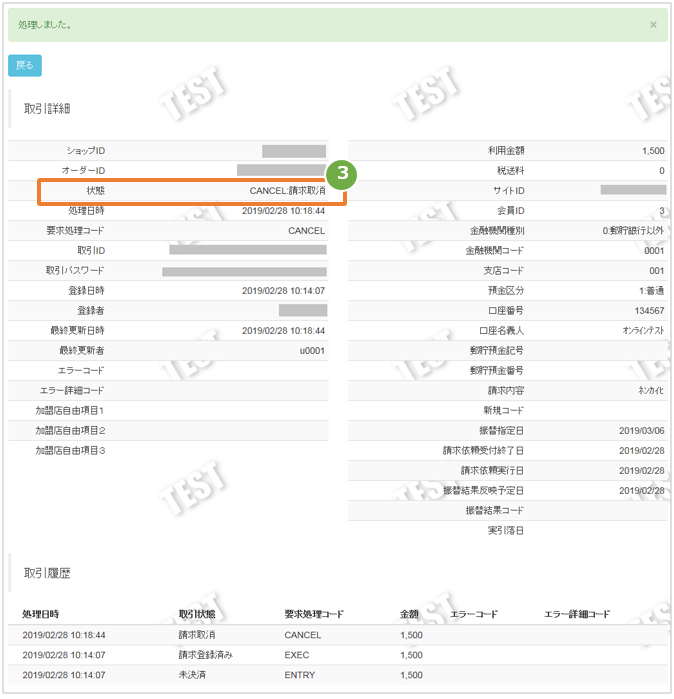The image size is (674, 699).
Task: Click the 最終更新者 value u0001
Action: [x=312, y=351]
